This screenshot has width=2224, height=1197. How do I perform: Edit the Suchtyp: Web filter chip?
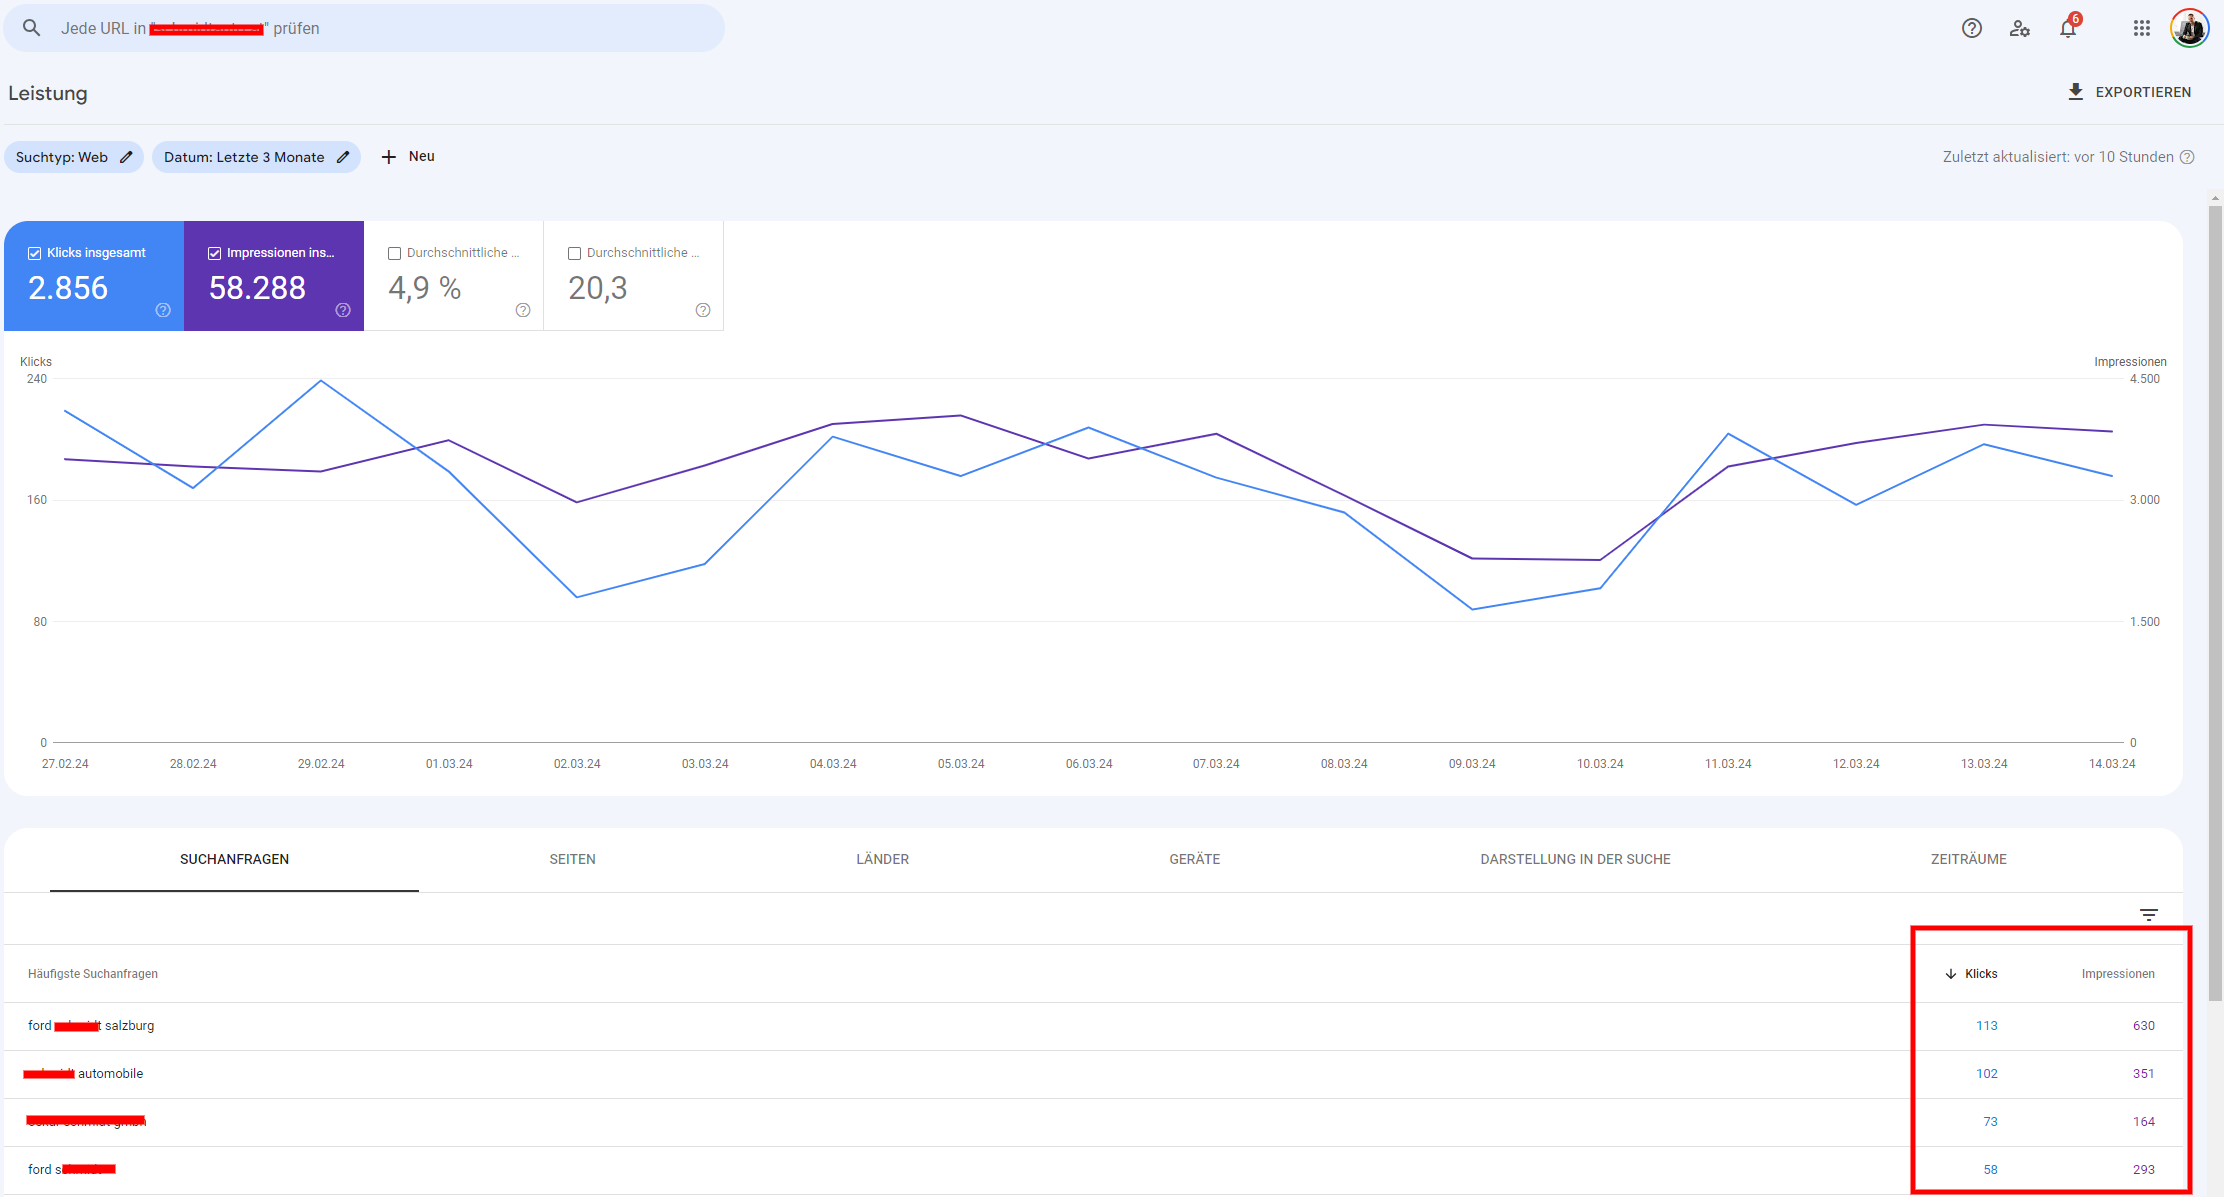click(74, 157)
